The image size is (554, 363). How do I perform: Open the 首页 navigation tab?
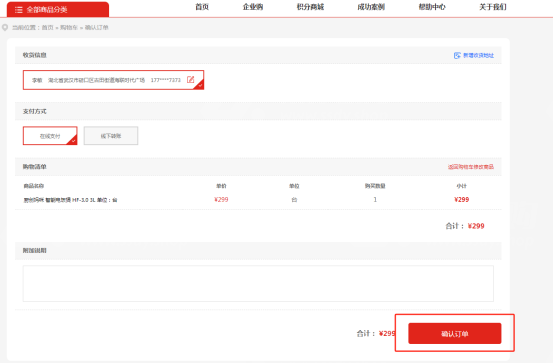tap(202, 7)
